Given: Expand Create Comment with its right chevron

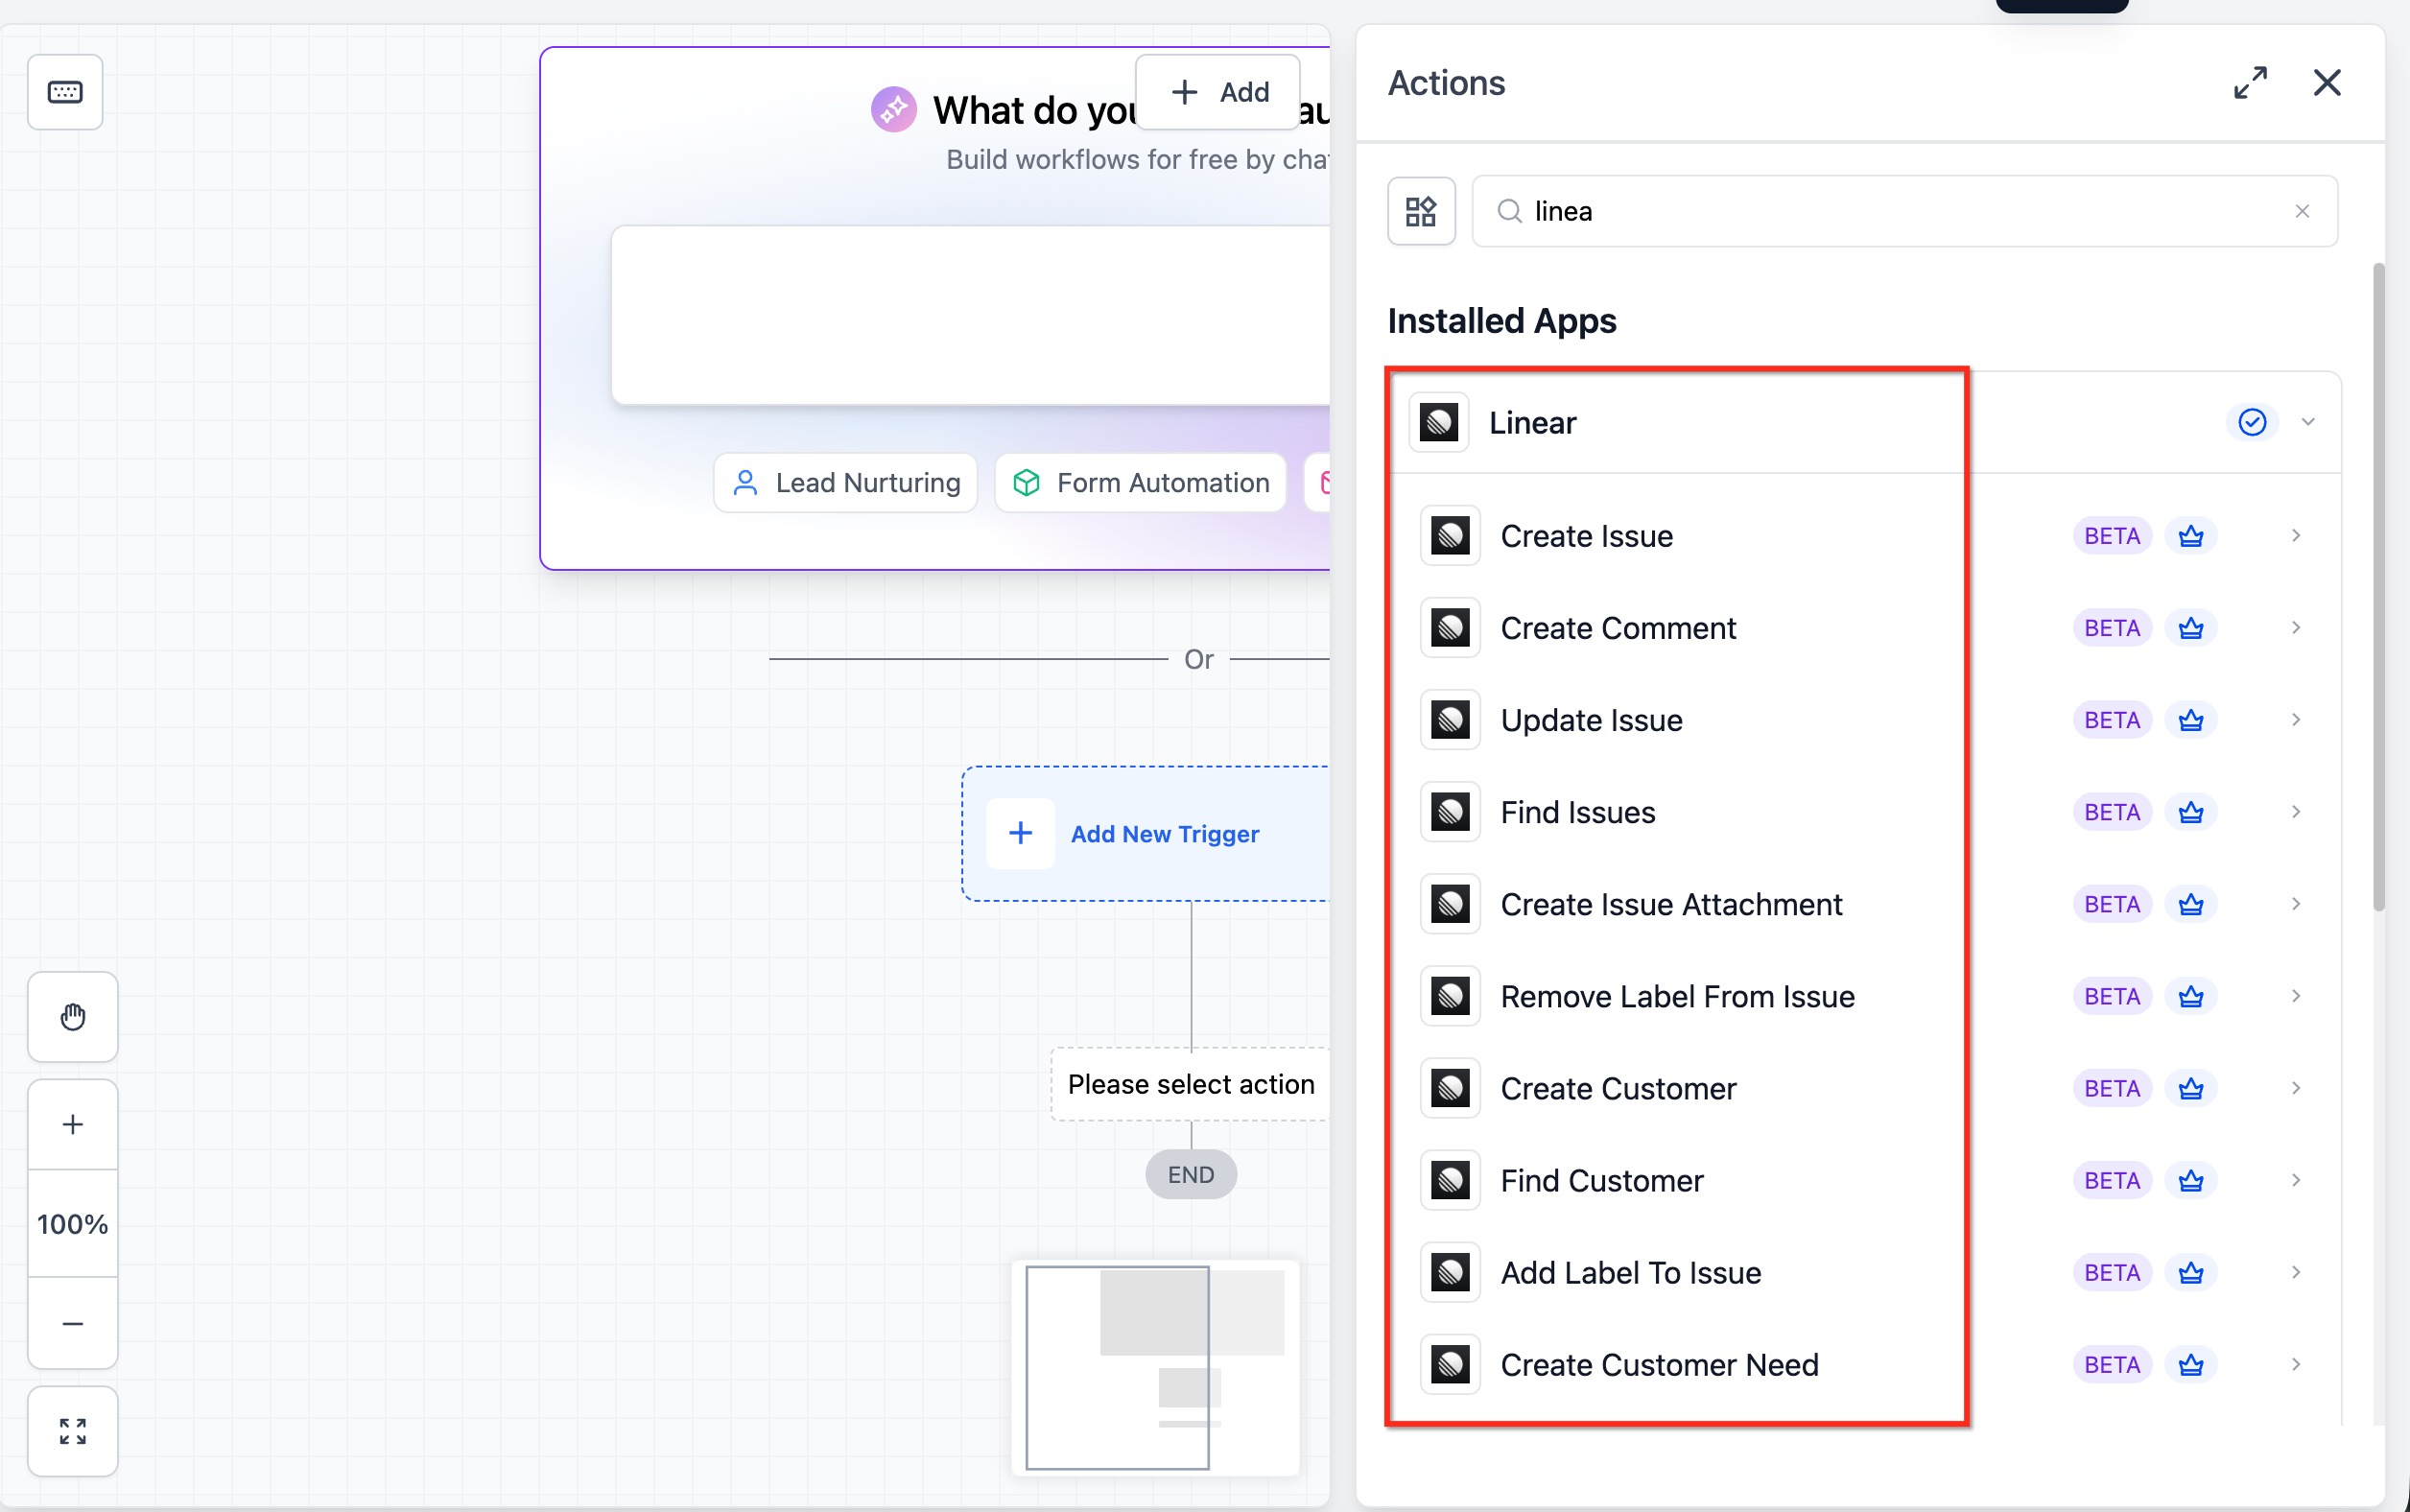Looking at the screenshot, I should click(2296, 628).
